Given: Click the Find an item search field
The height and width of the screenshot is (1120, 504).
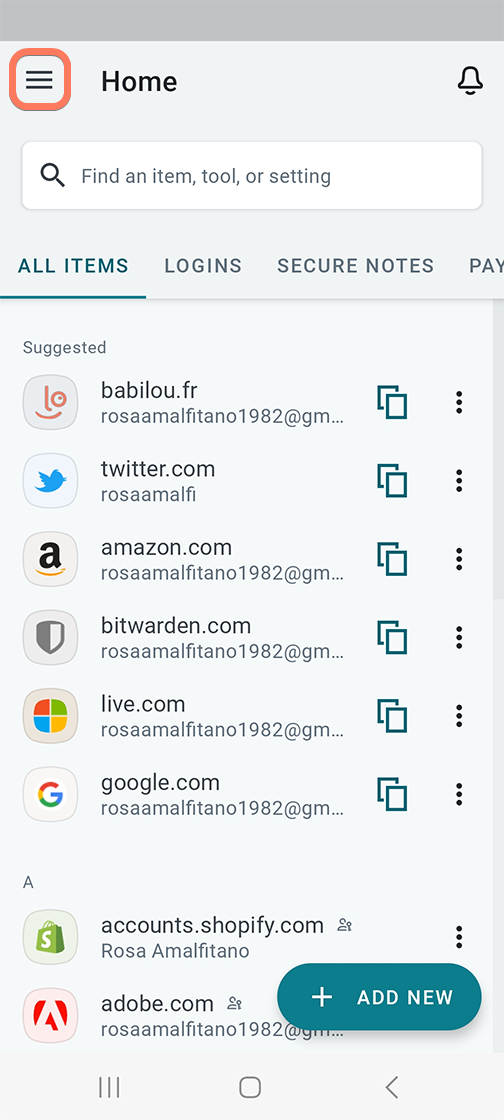Looking at the screenshot, I should point(252,176).
